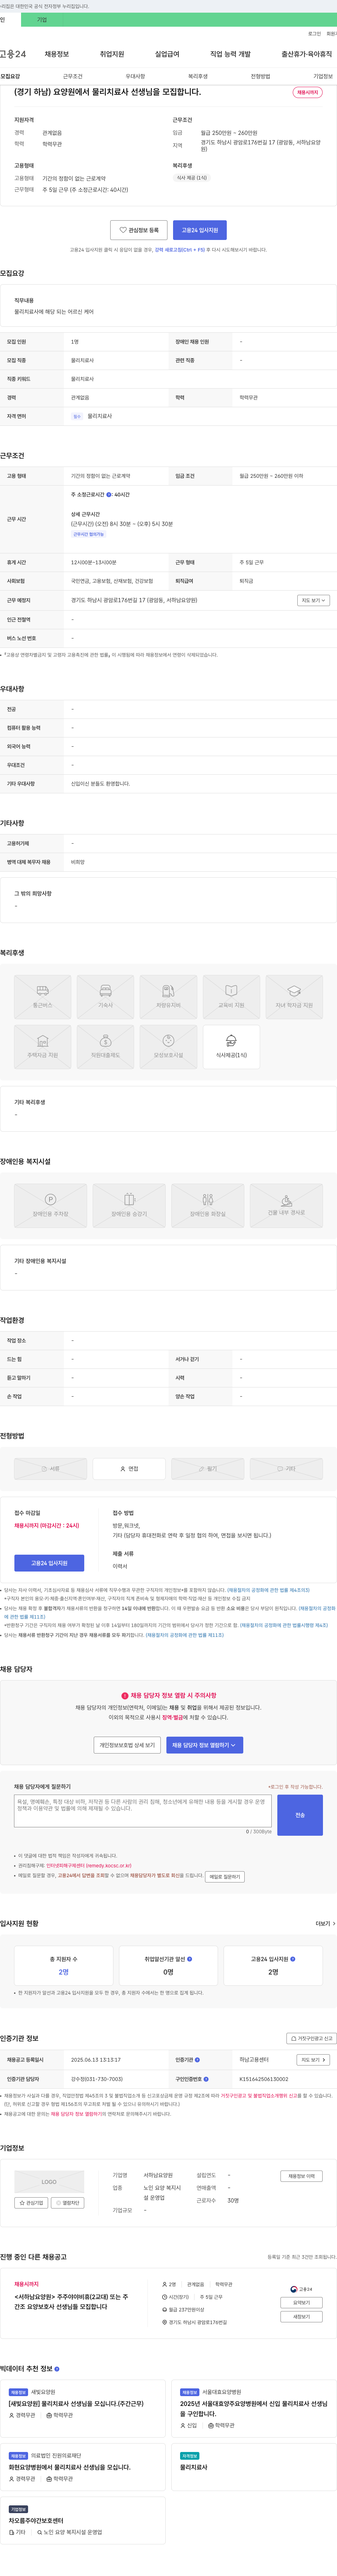Switch to the 전형방법 tab
The width and height of the screenshot is (337, 2576).
tap(260, 76)
